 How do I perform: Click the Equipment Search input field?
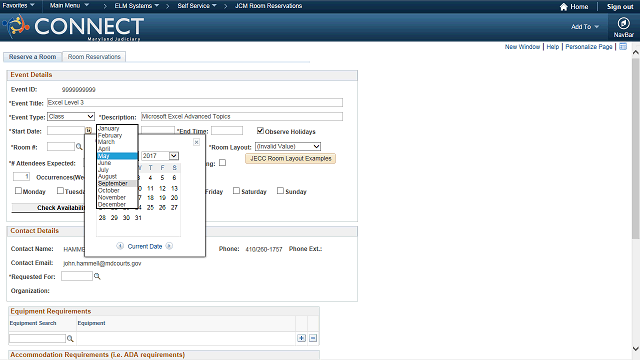pos(37,338)
